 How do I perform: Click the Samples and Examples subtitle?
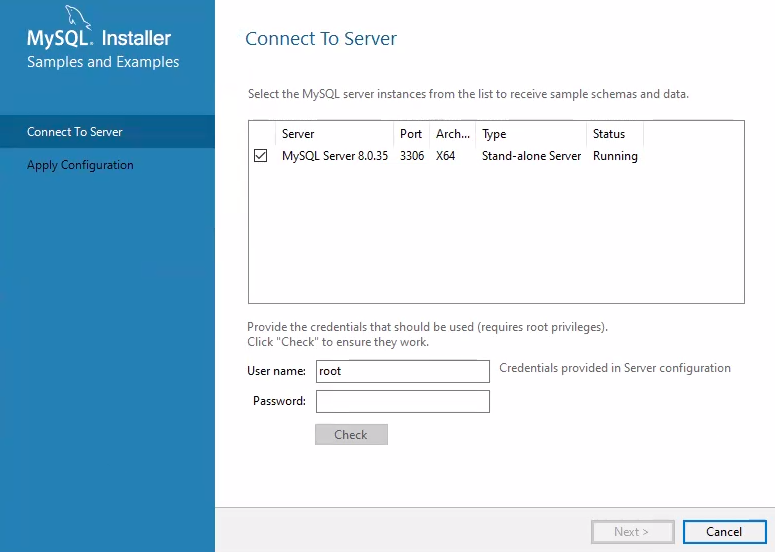(103, 62)
